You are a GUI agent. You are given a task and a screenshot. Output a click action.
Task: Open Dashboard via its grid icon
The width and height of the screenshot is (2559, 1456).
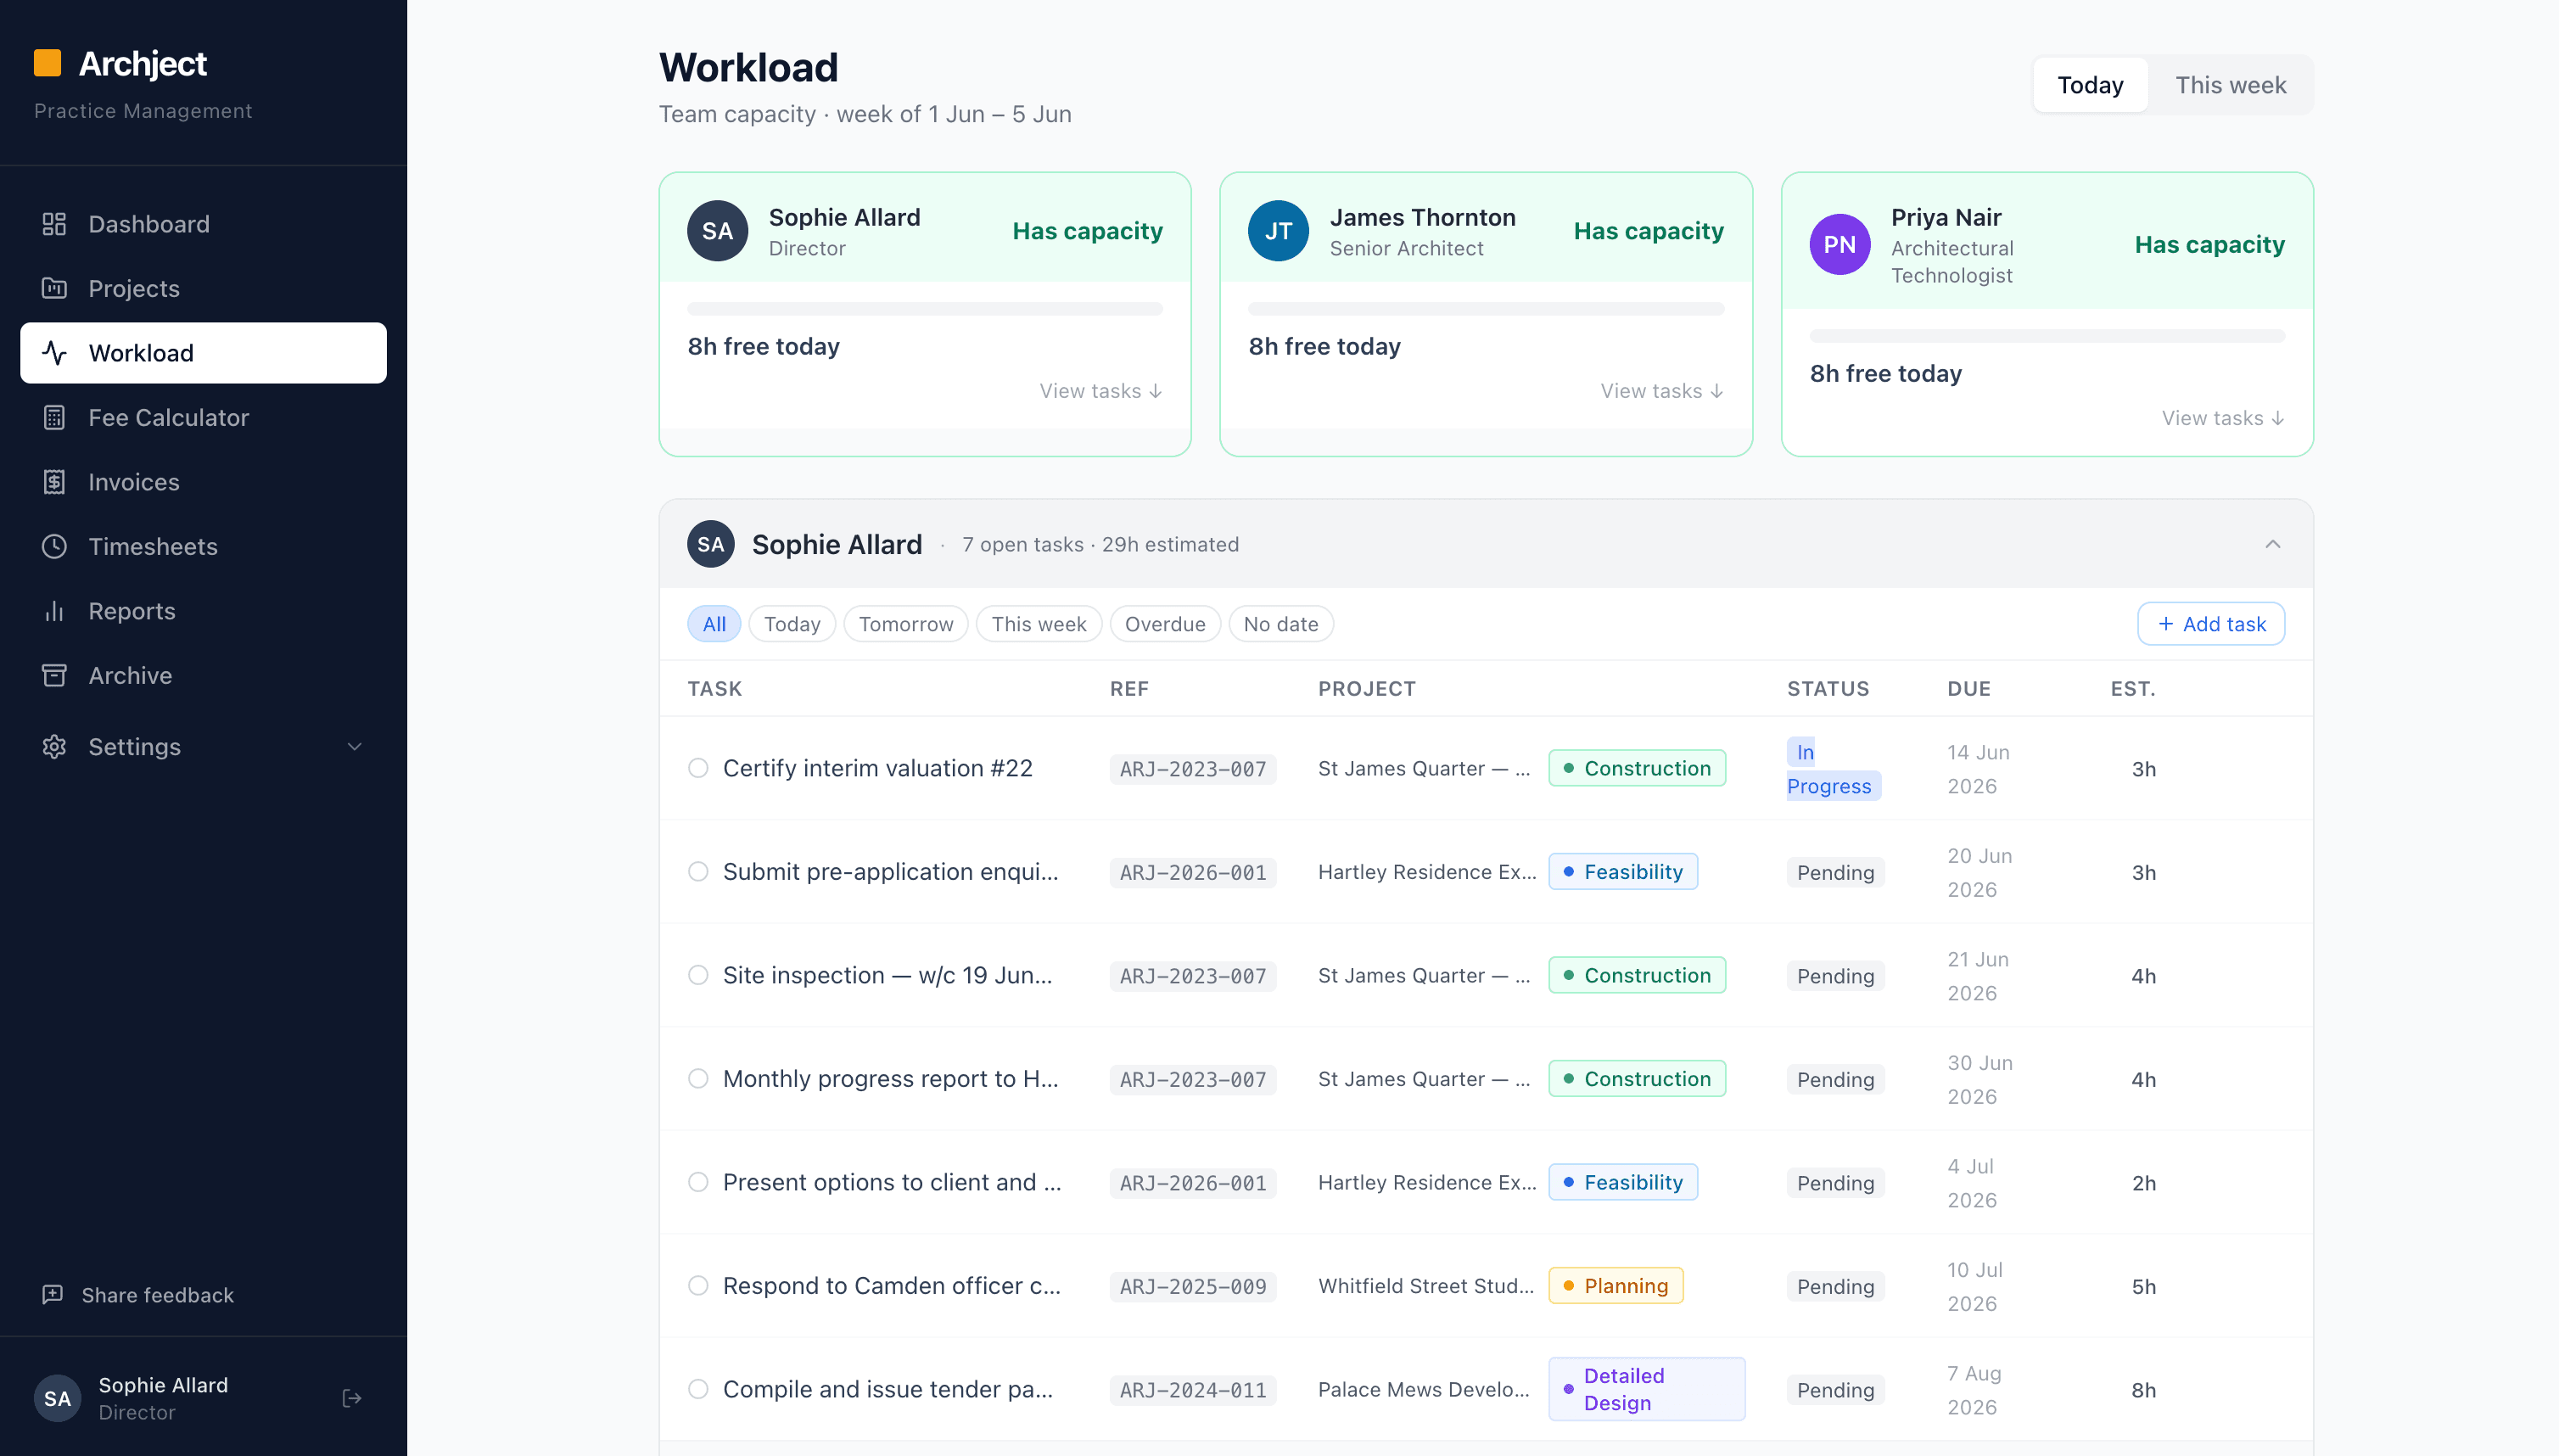click(54, 224)
